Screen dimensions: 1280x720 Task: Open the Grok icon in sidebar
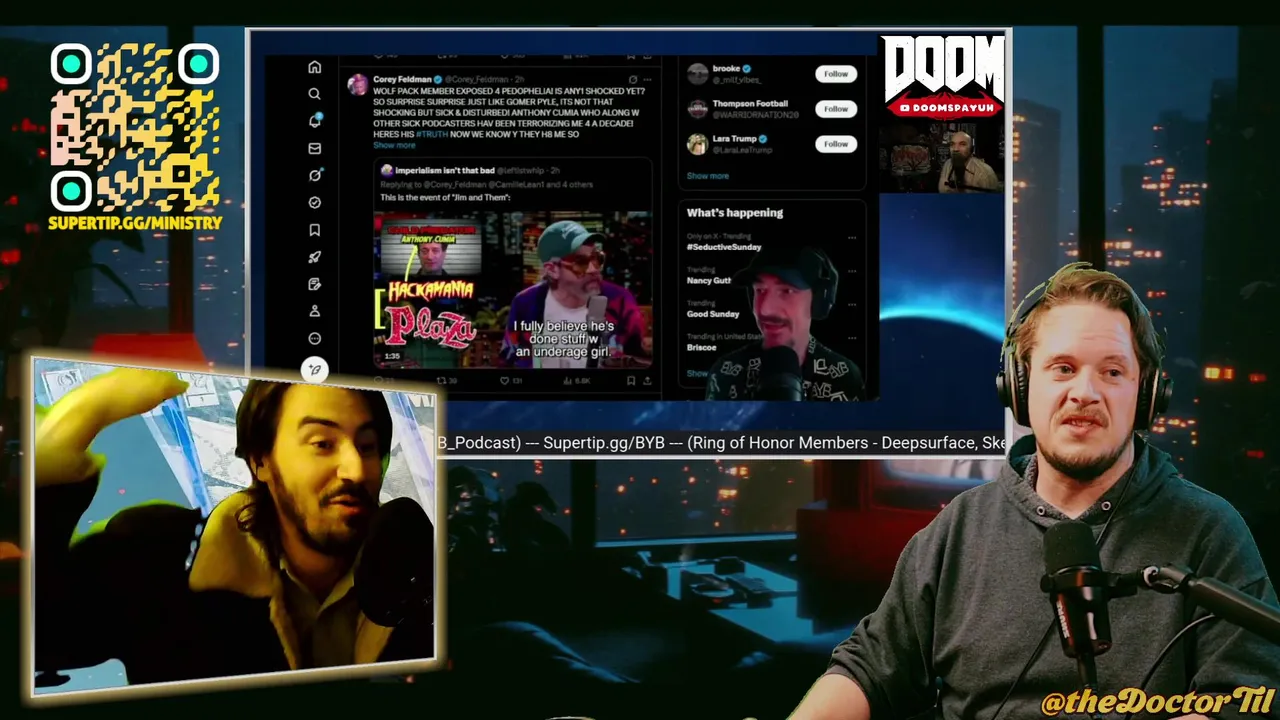point(314,175)
